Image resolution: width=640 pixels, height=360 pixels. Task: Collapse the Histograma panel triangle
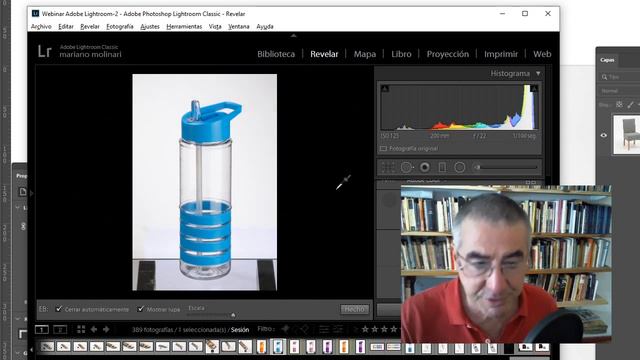click(x=538, y=73)
